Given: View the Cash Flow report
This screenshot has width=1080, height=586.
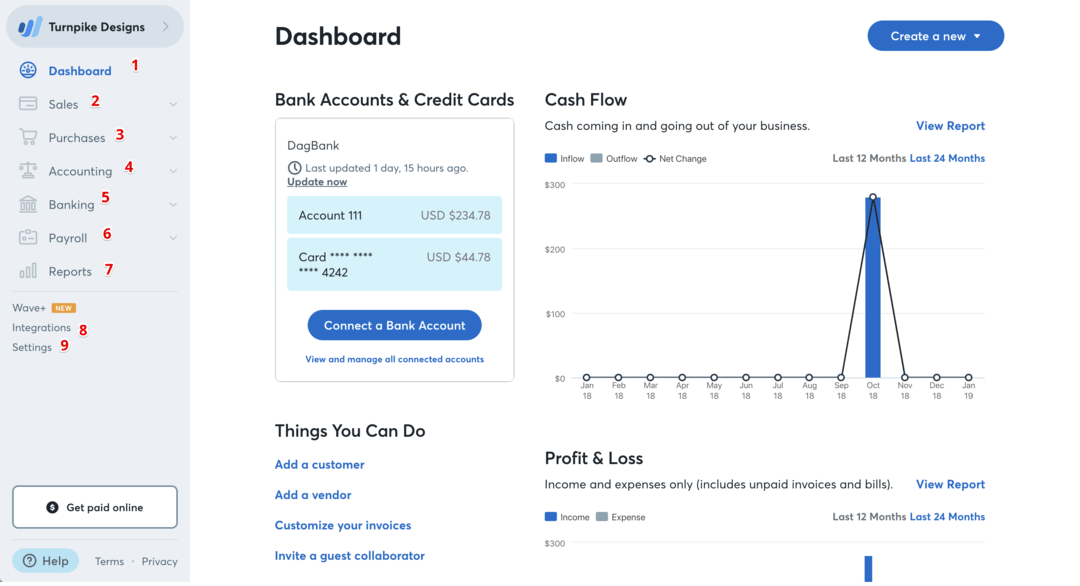Looking at the screenshot, I should pyautogui.click(x=950, y=125).
